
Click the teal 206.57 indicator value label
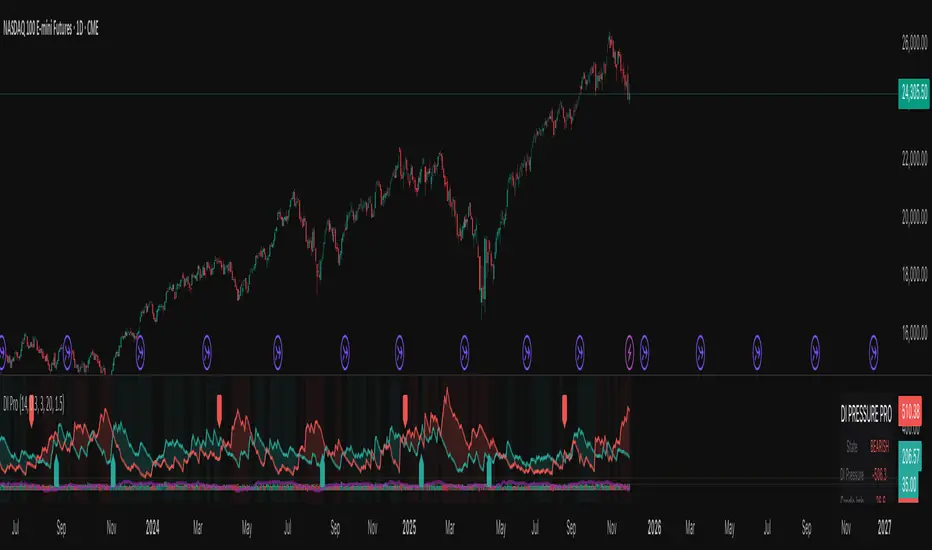click(x=910, y=457)
